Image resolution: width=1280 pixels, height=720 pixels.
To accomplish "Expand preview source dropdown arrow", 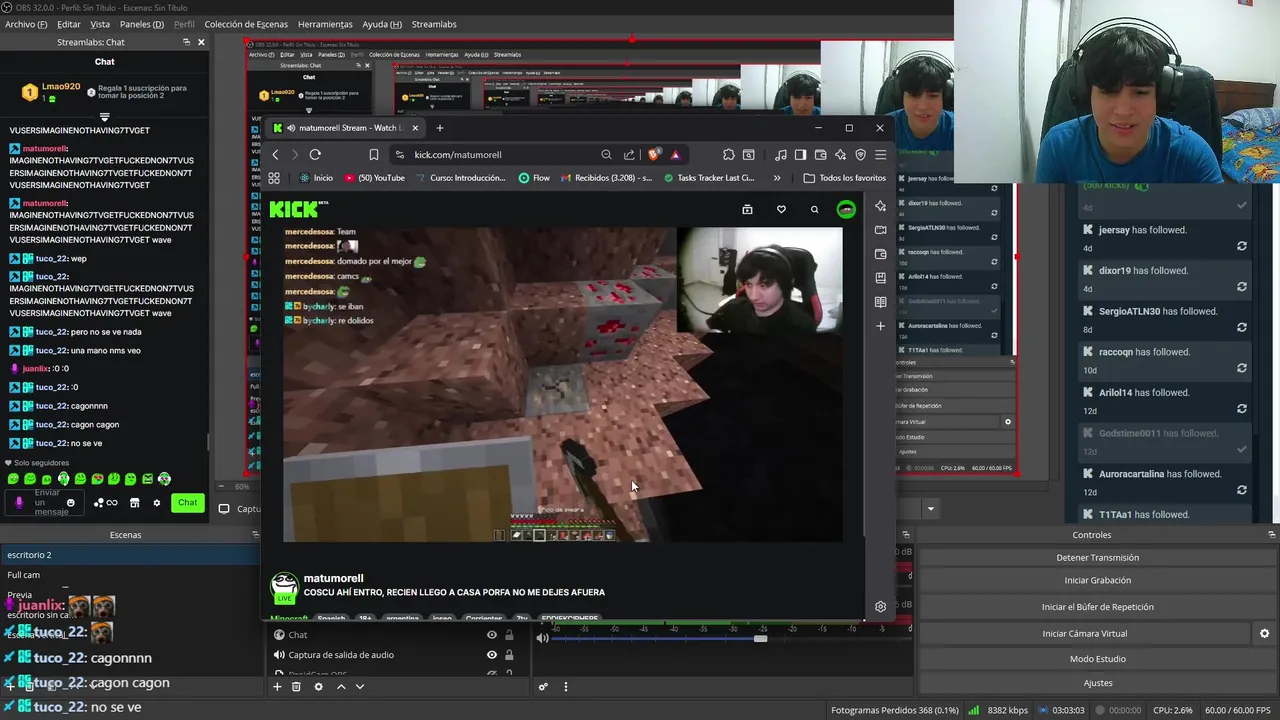I will [x=930, y=509].
